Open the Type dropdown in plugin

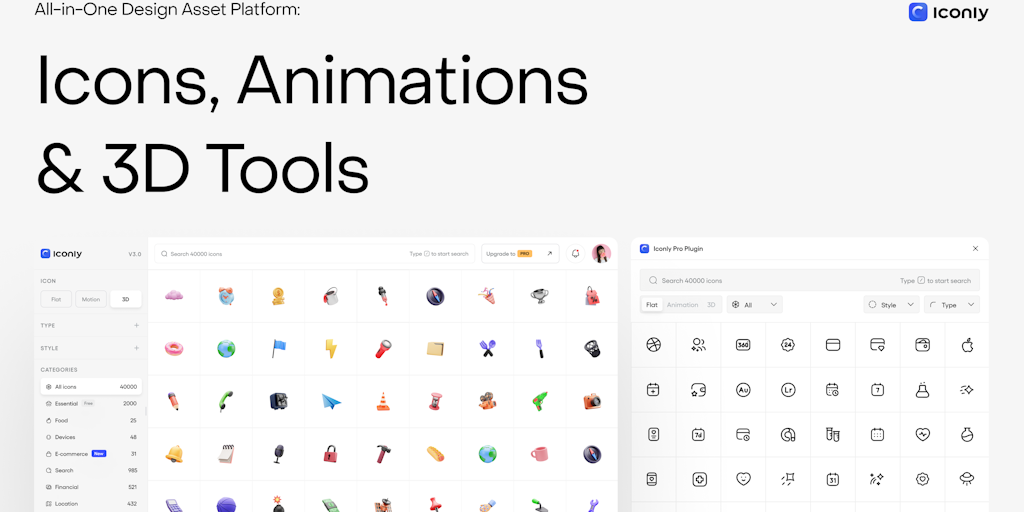952,305
